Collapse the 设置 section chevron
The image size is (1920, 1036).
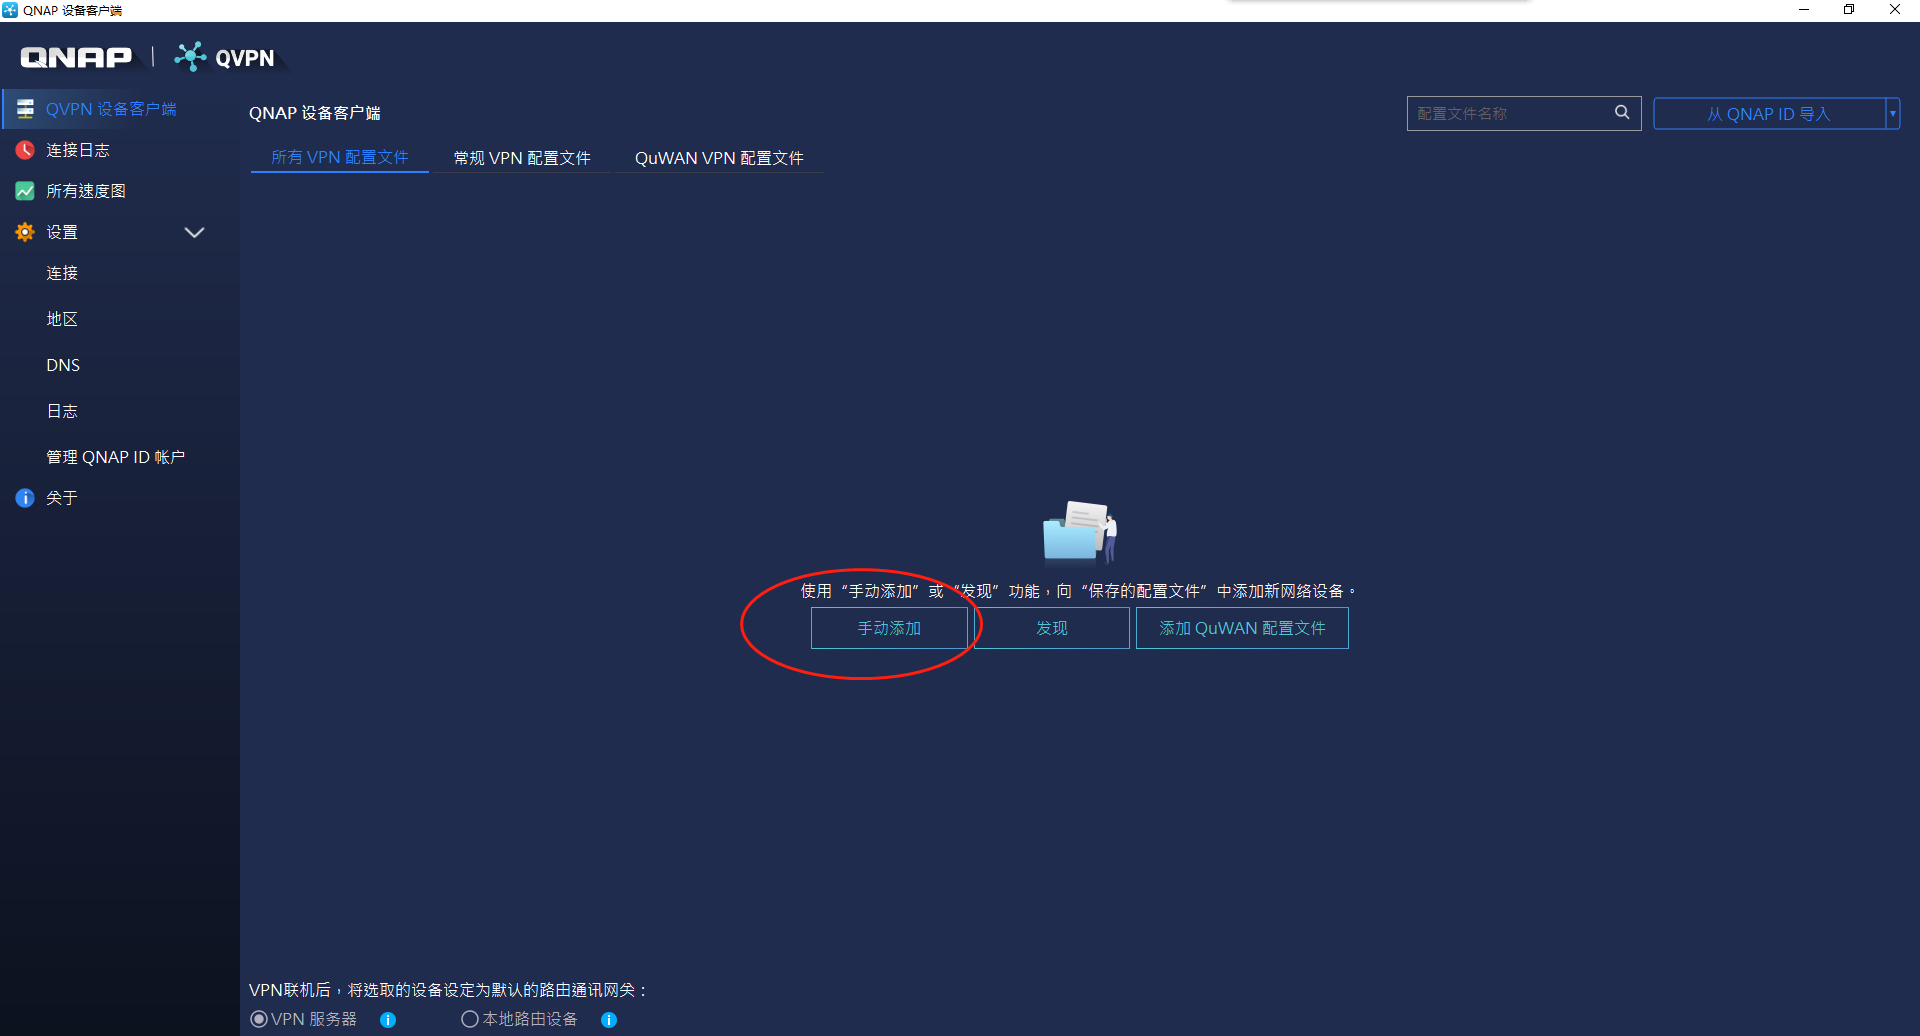(x=194, y=232)
